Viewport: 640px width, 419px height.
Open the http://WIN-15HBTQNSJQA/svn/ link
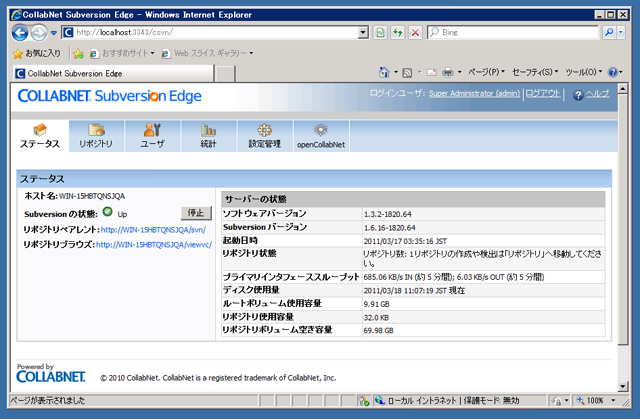pyautogui.click(x=153, y=230)
